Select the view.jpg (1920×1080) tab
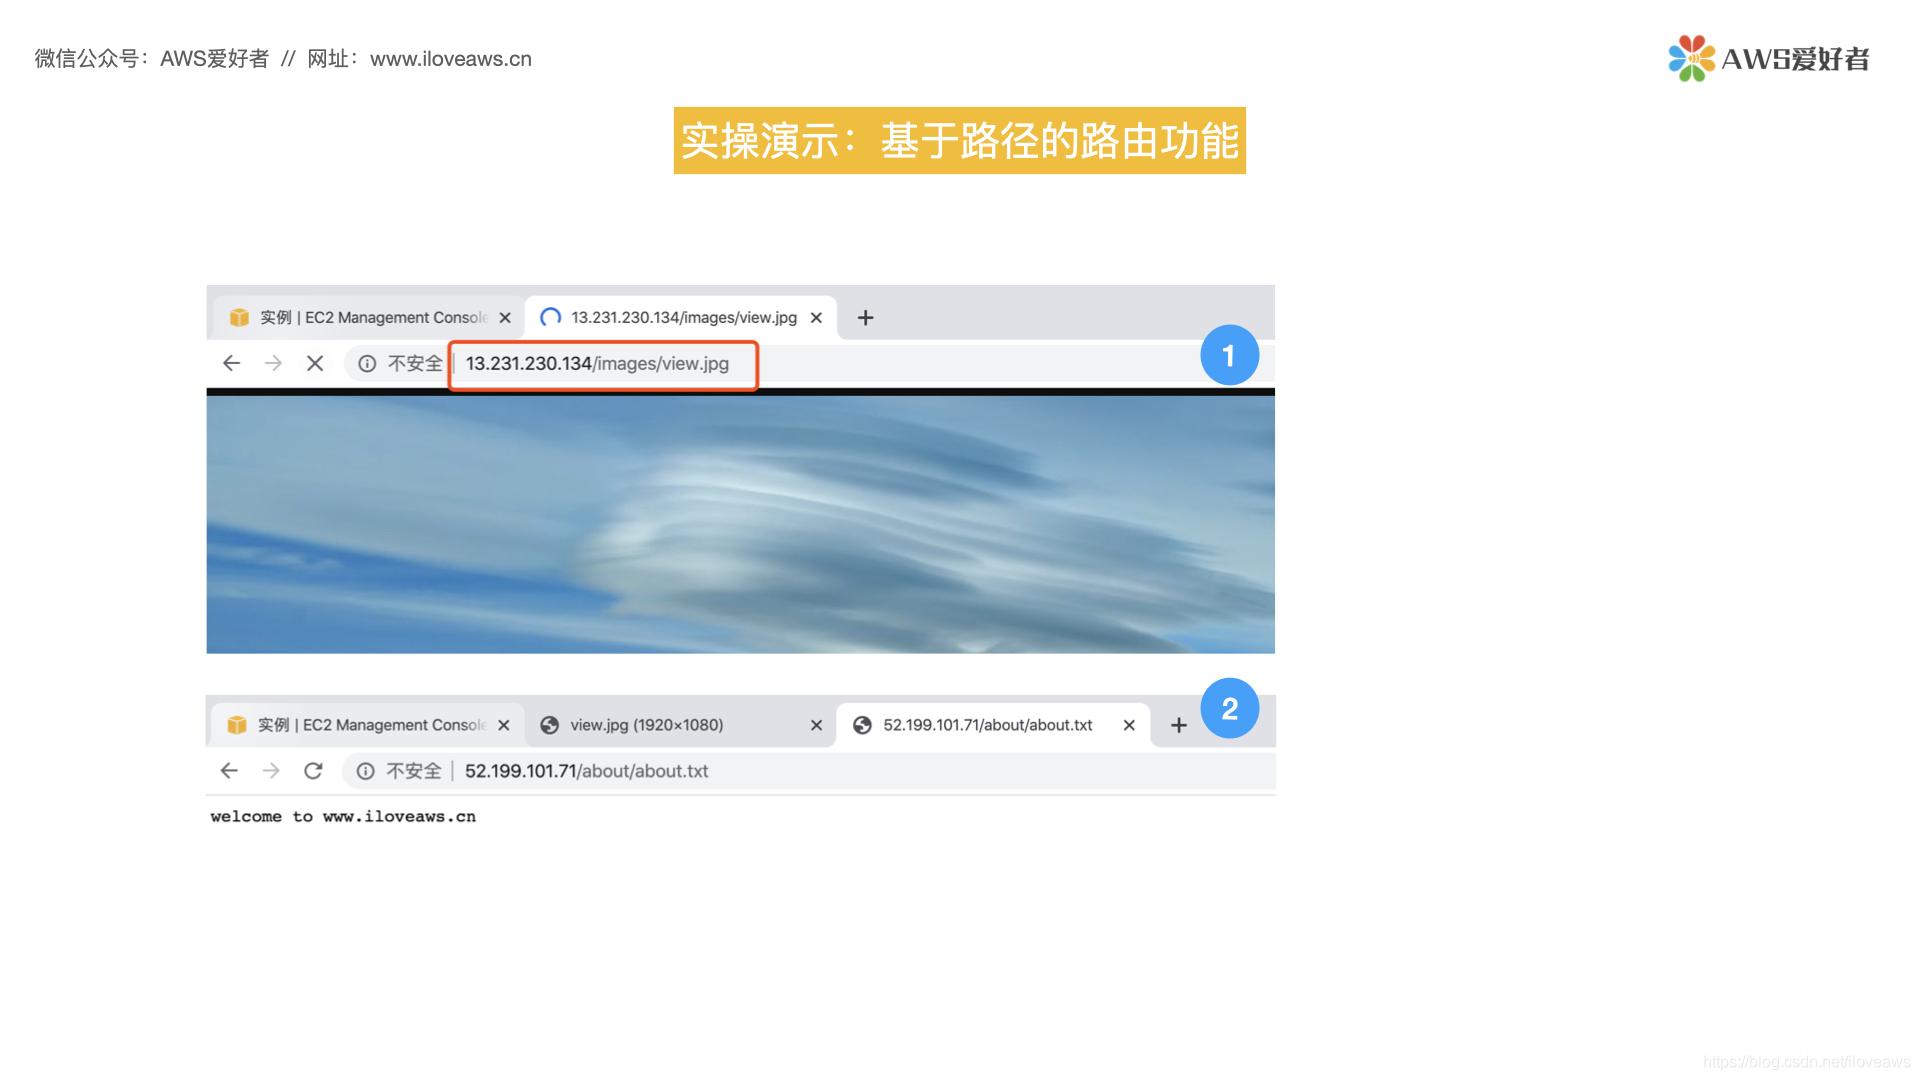Screen dimensions: 1920x1080 (x=680, y=725)
